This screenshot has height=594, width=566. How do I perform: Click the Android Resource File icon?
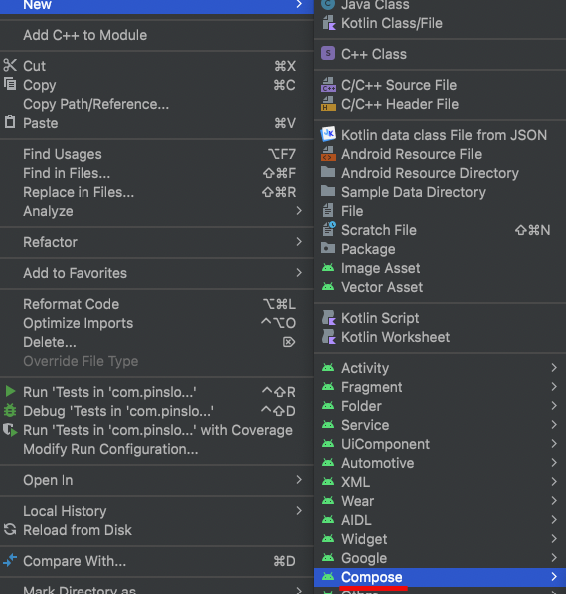(328, 154)
